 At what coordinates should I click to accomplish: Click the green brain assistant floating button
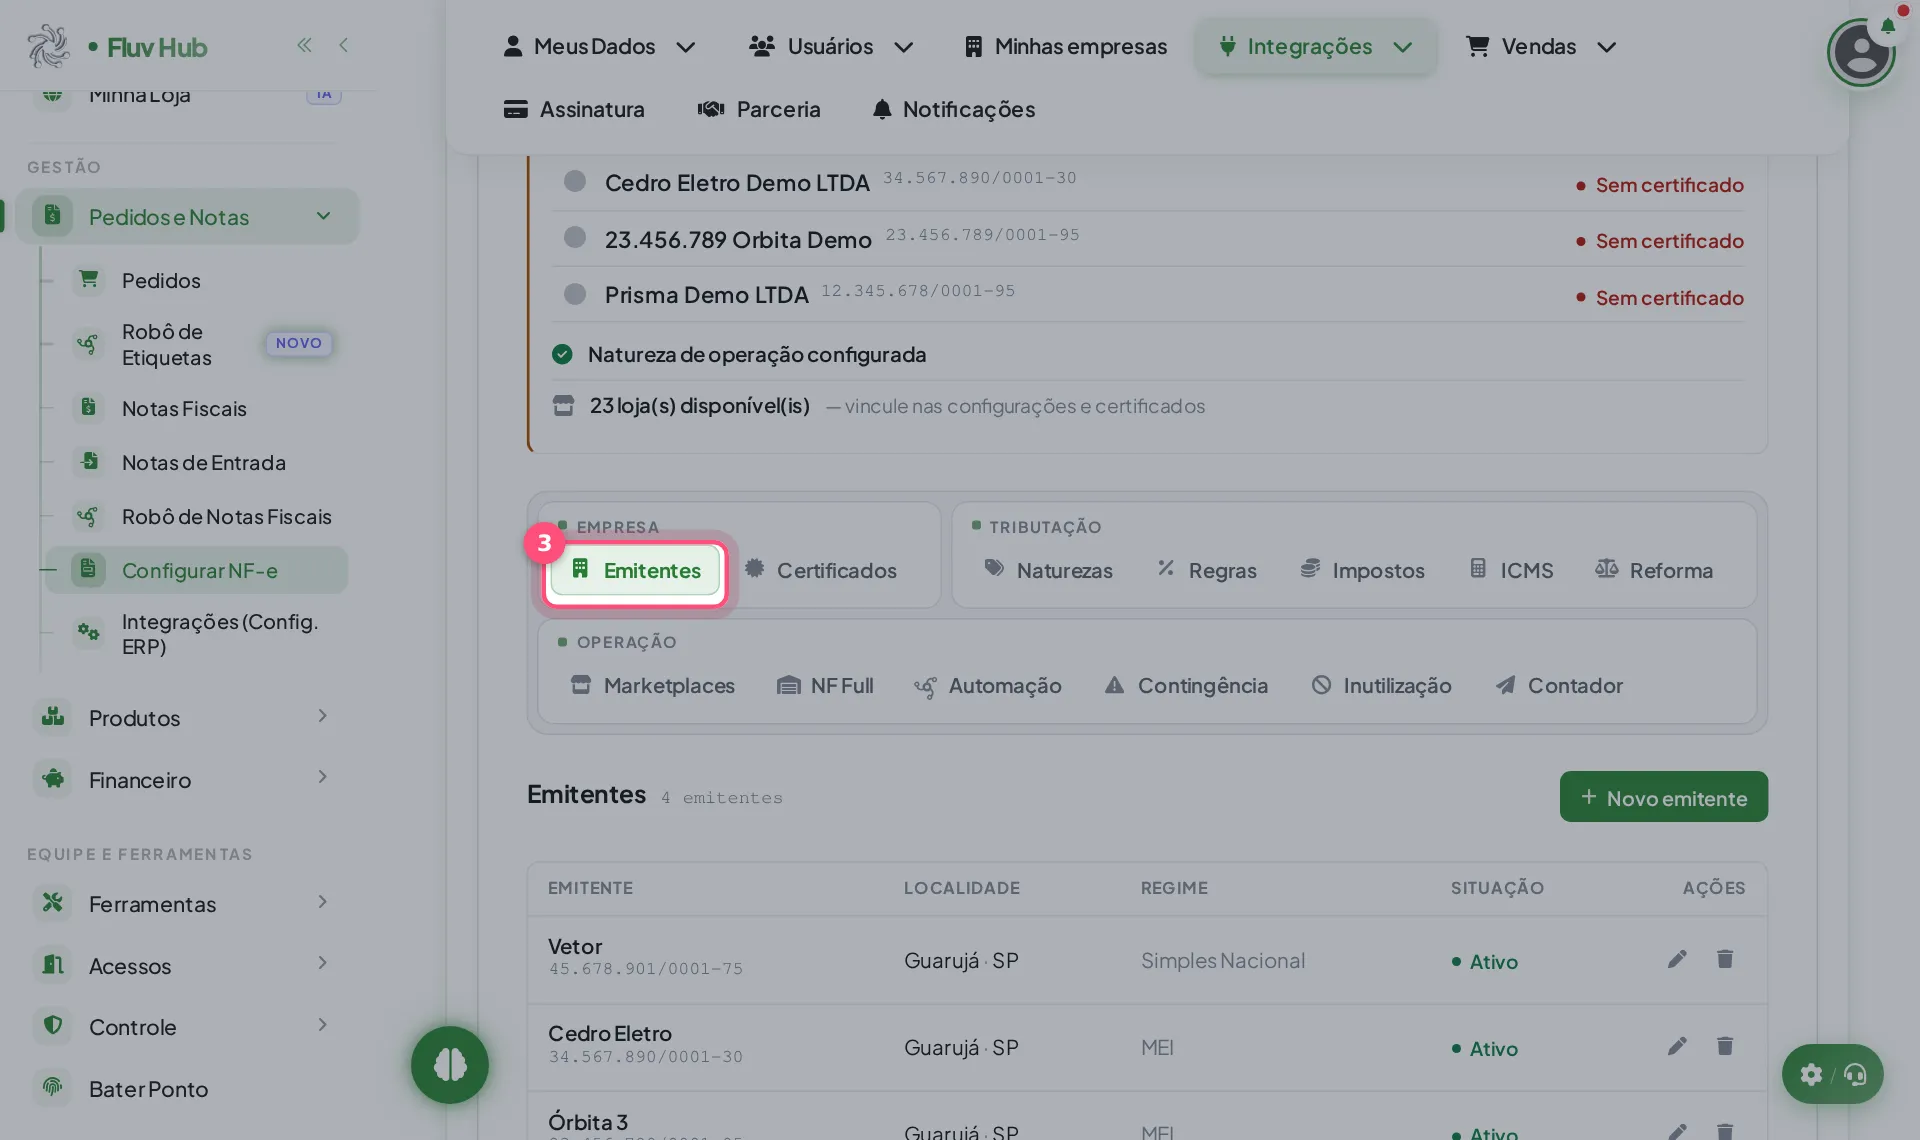(450, 1065)
